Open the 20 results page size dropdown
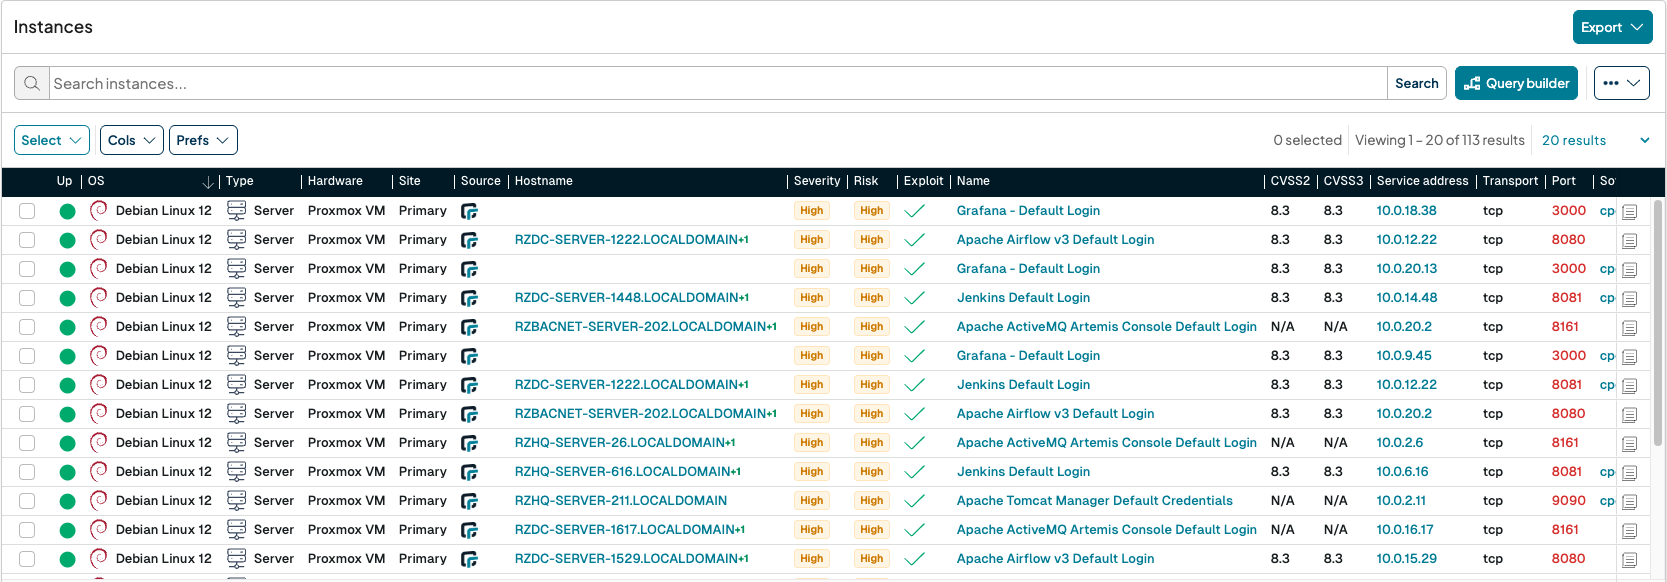 click(1595, 141)
